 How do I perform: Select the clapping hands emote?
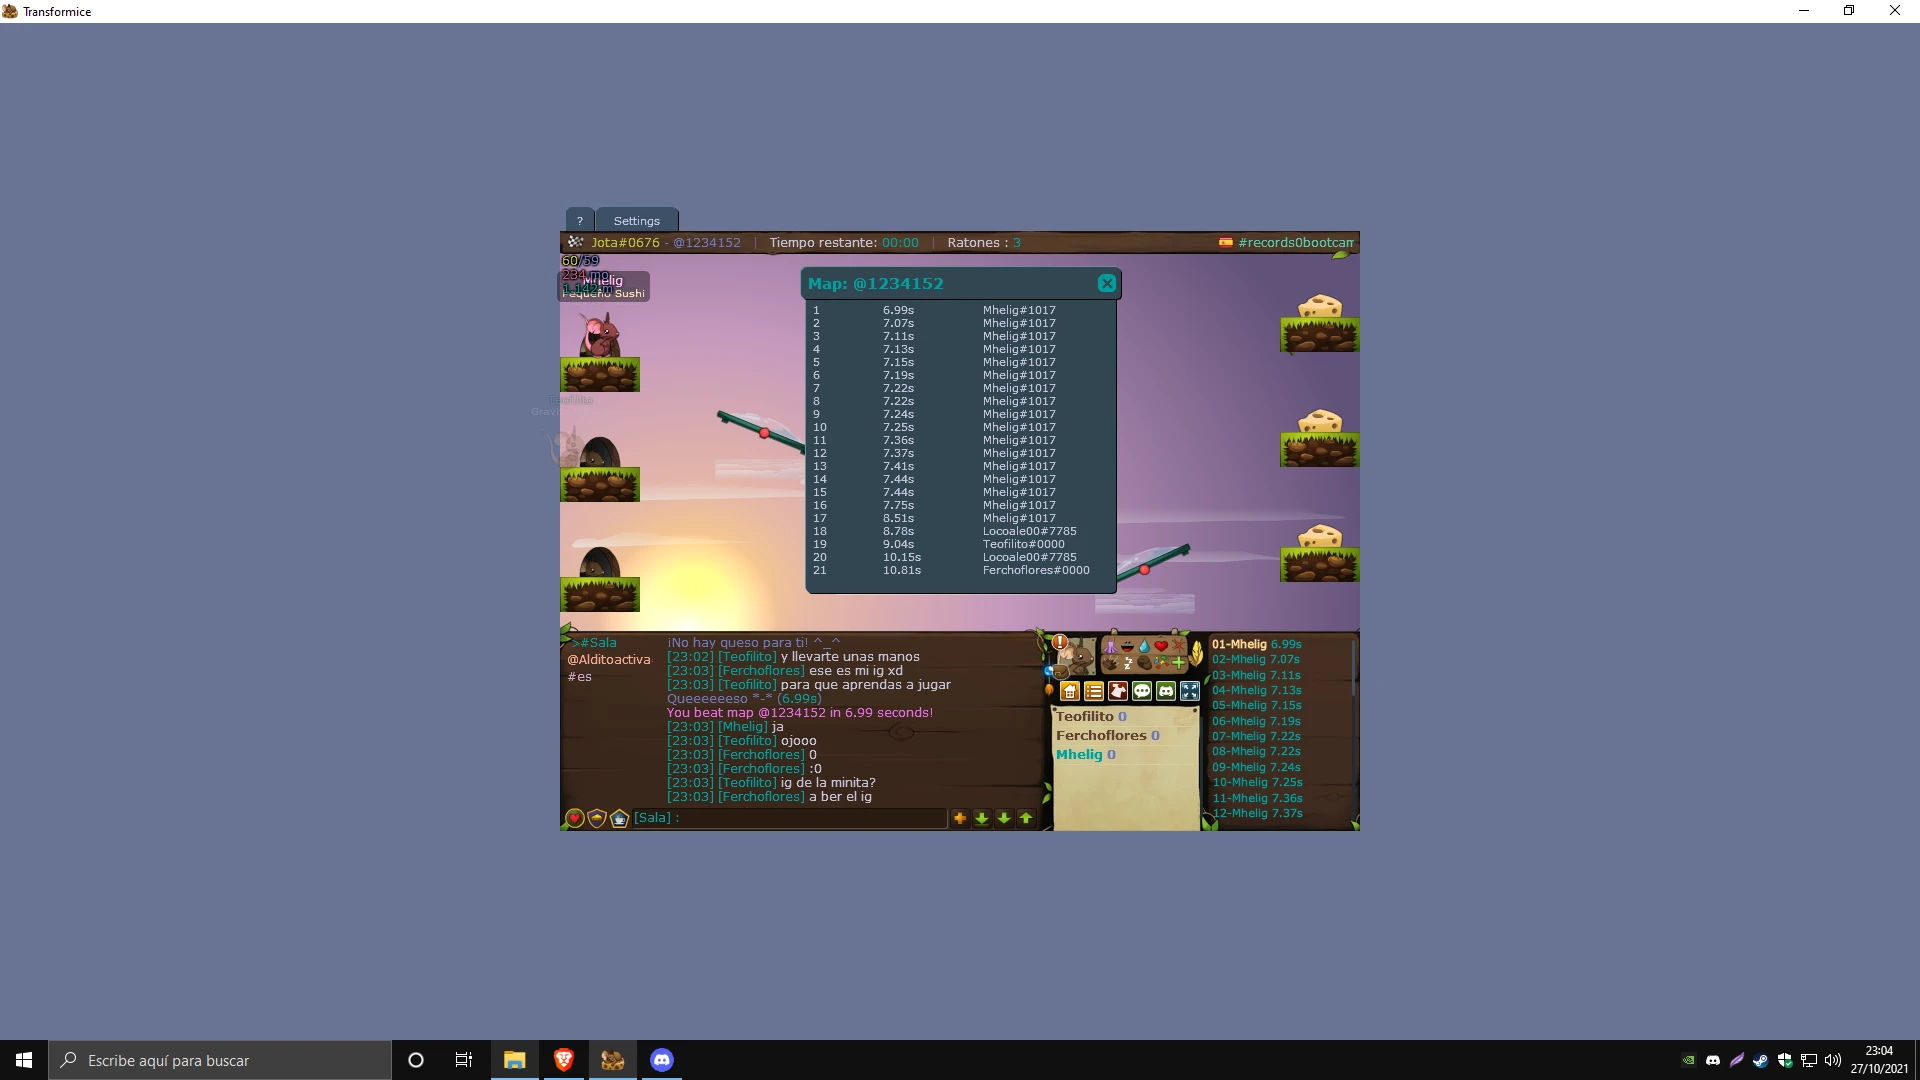1110,663
